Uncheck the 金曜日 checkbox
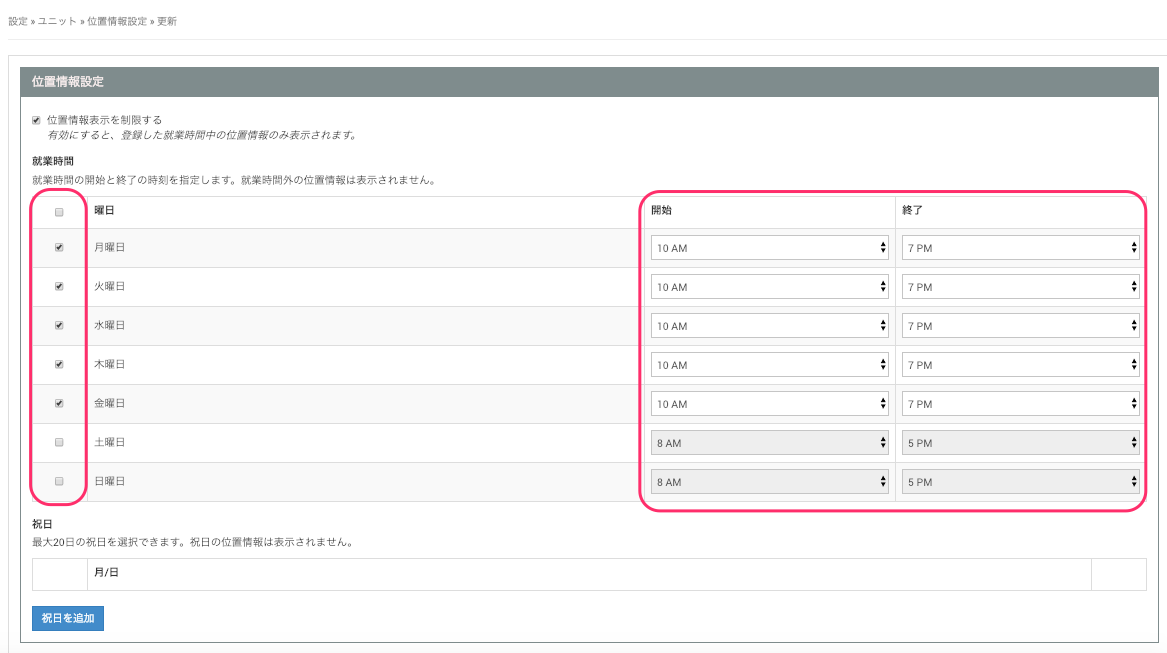The width and height of the screenshot is (1167, 653). (x=59, y=403)
